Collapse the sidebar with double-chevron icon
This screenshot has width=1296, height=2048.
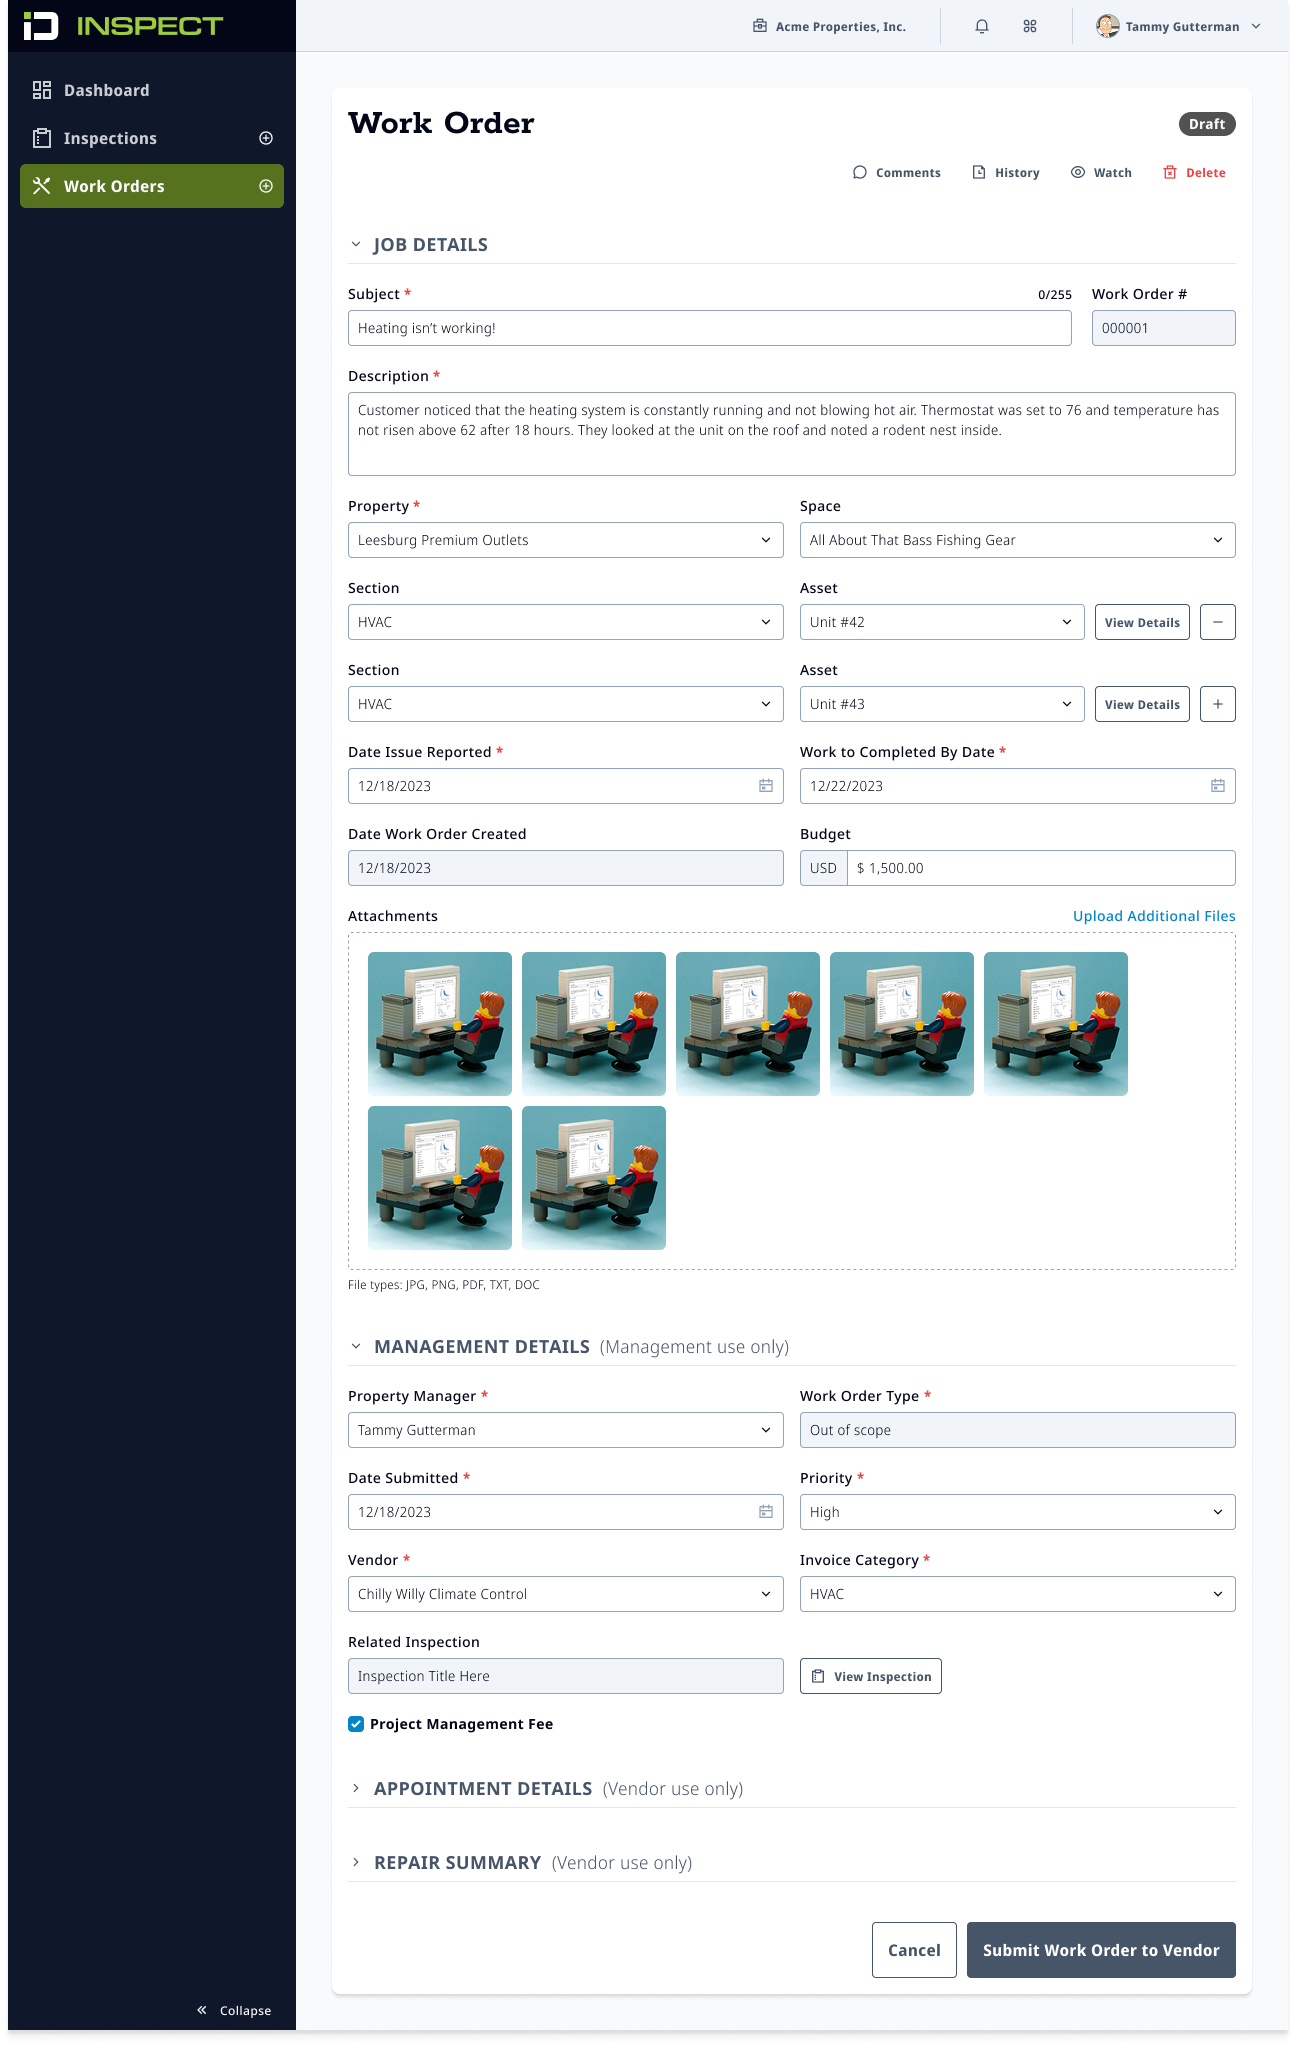(202, 2010)
